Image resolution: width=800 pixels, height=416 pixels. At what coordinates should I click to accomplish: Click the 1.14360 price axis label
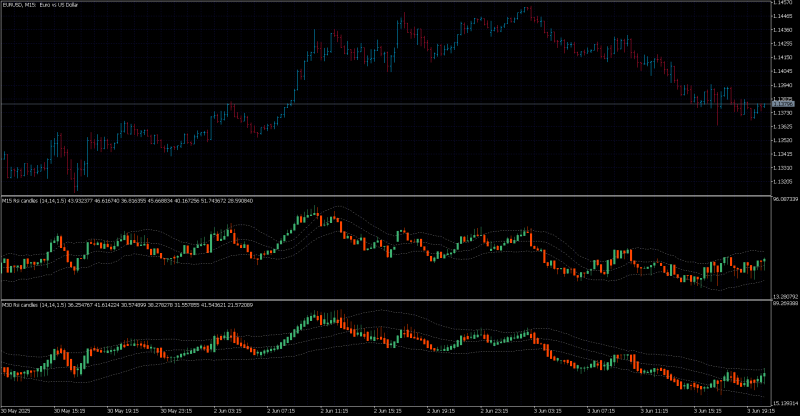(783, 30)
